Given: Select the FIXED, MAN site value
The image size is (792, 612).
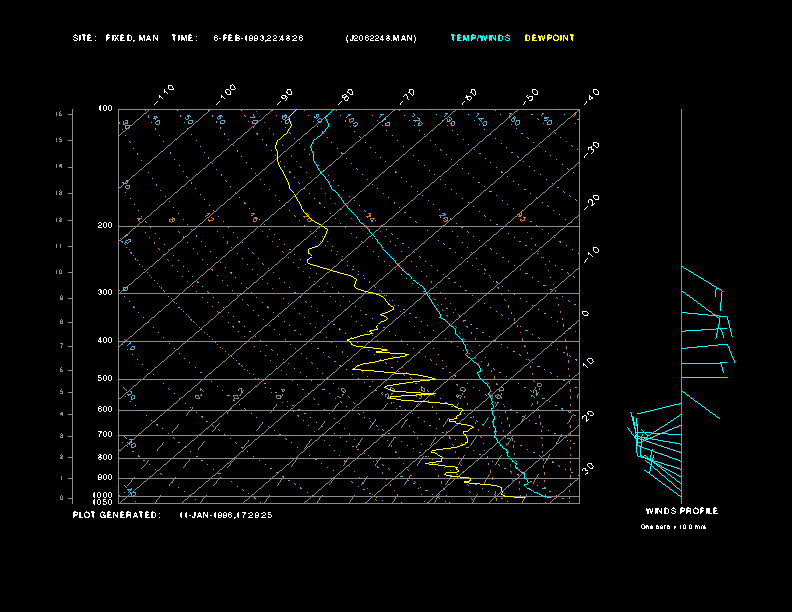Looking at the screenshot, I should pyautogui.click(x=132, y=38).
